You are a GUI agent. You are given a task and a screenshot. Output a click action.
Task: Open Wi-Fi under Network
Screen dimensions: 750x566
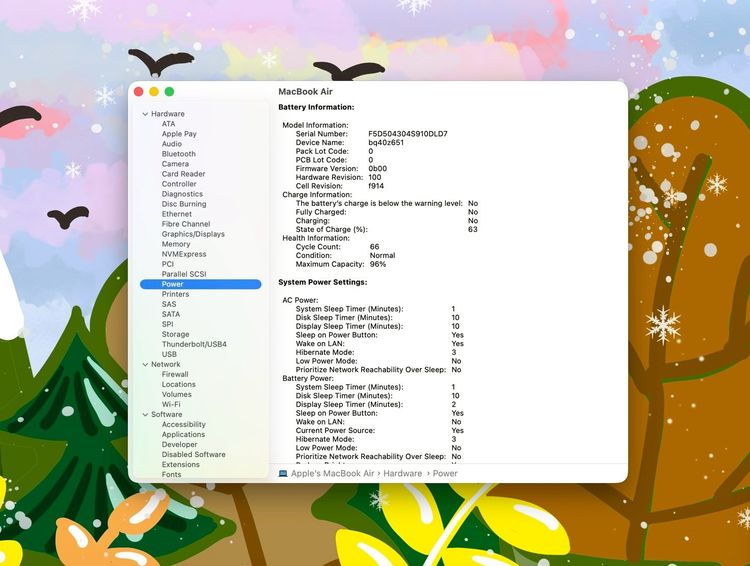tap(171, 404)
